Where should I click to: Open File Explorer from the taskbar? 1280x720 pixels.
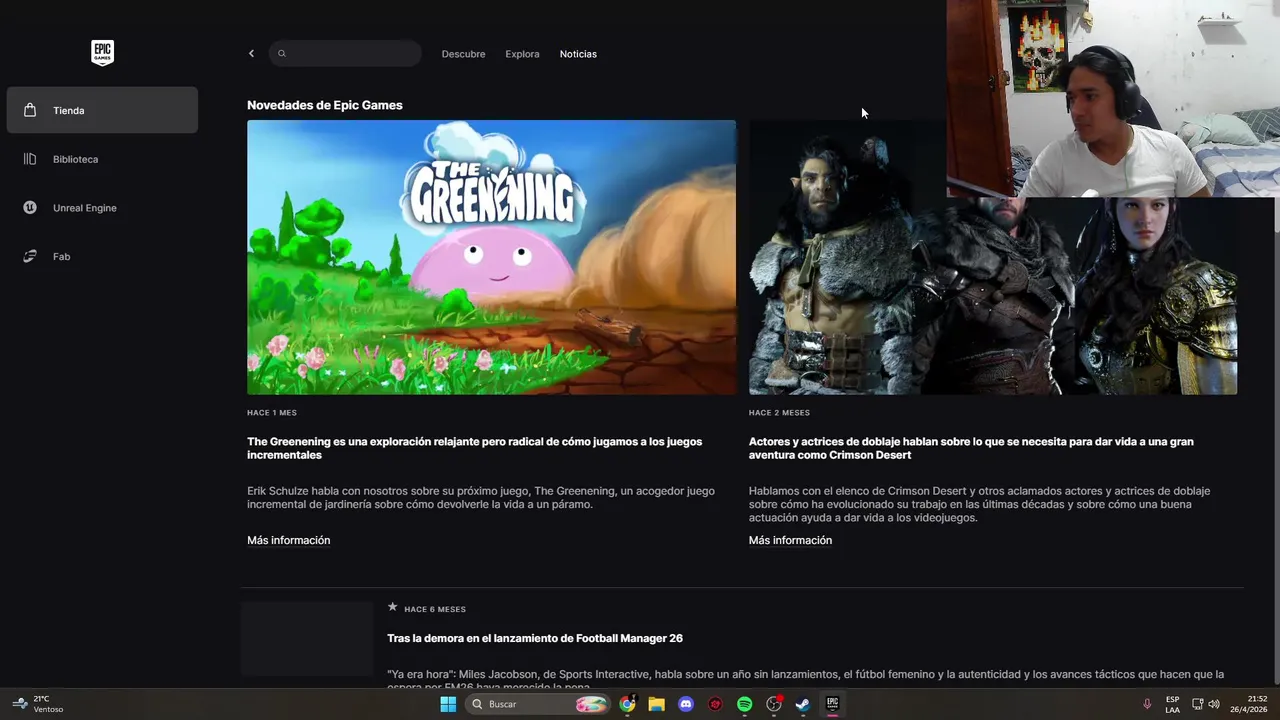pos(656,704)
